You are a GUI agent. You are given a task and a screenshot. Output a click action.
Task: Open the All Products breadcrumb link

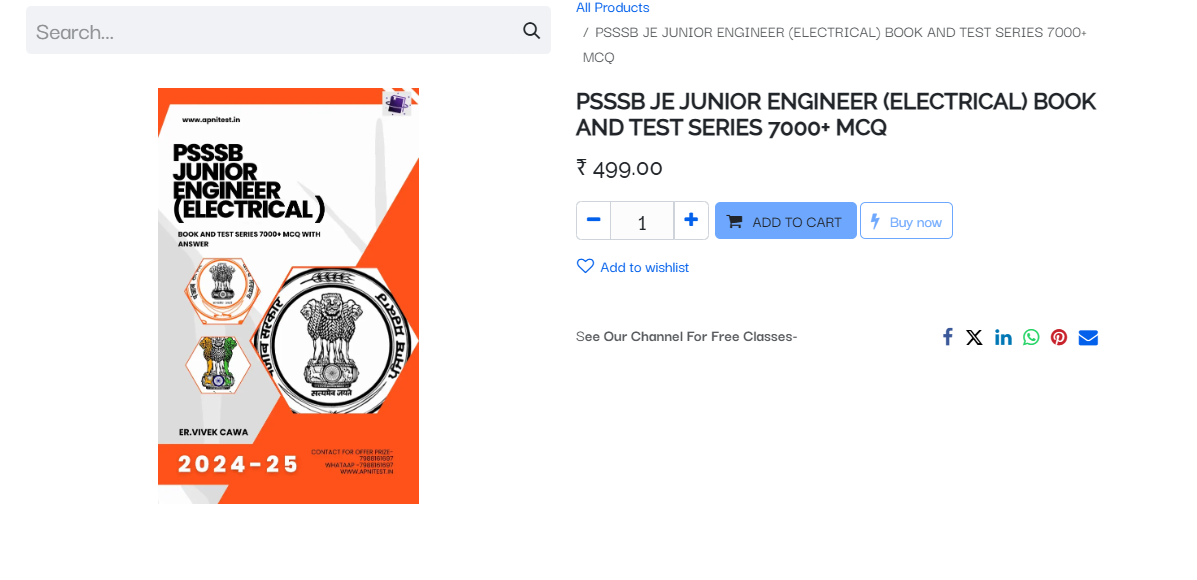pos(612,8)
